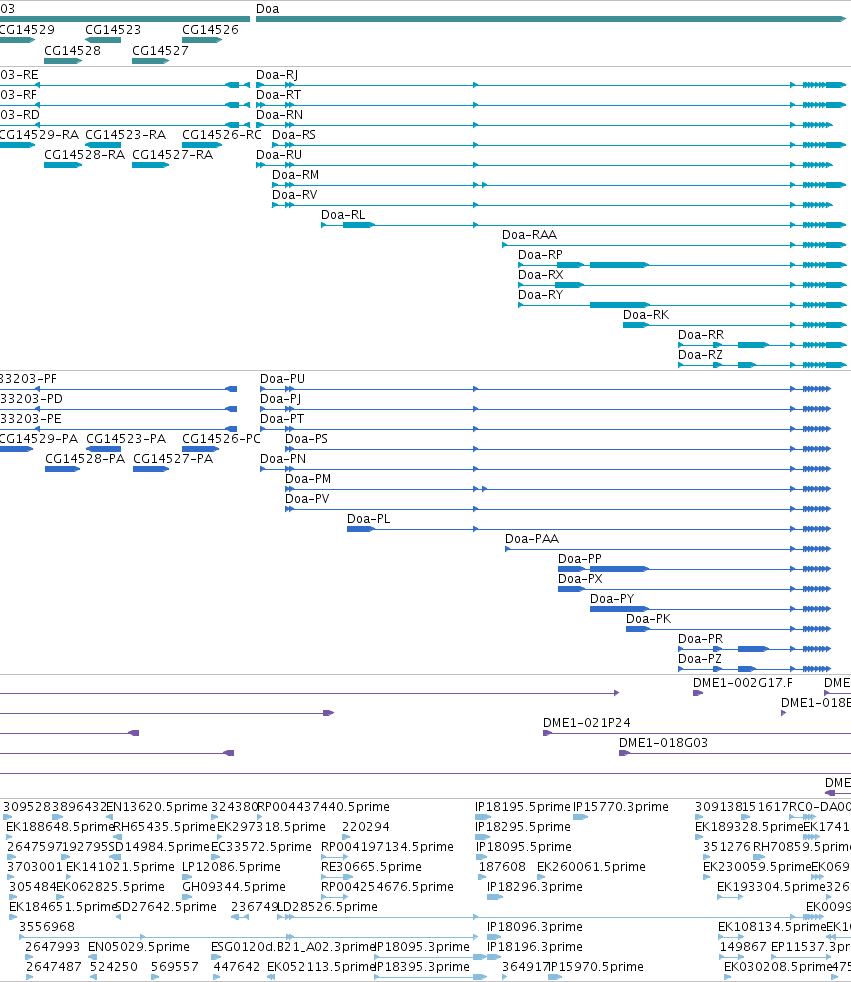Select the CG14528 gene label

[x=72, y=51]
